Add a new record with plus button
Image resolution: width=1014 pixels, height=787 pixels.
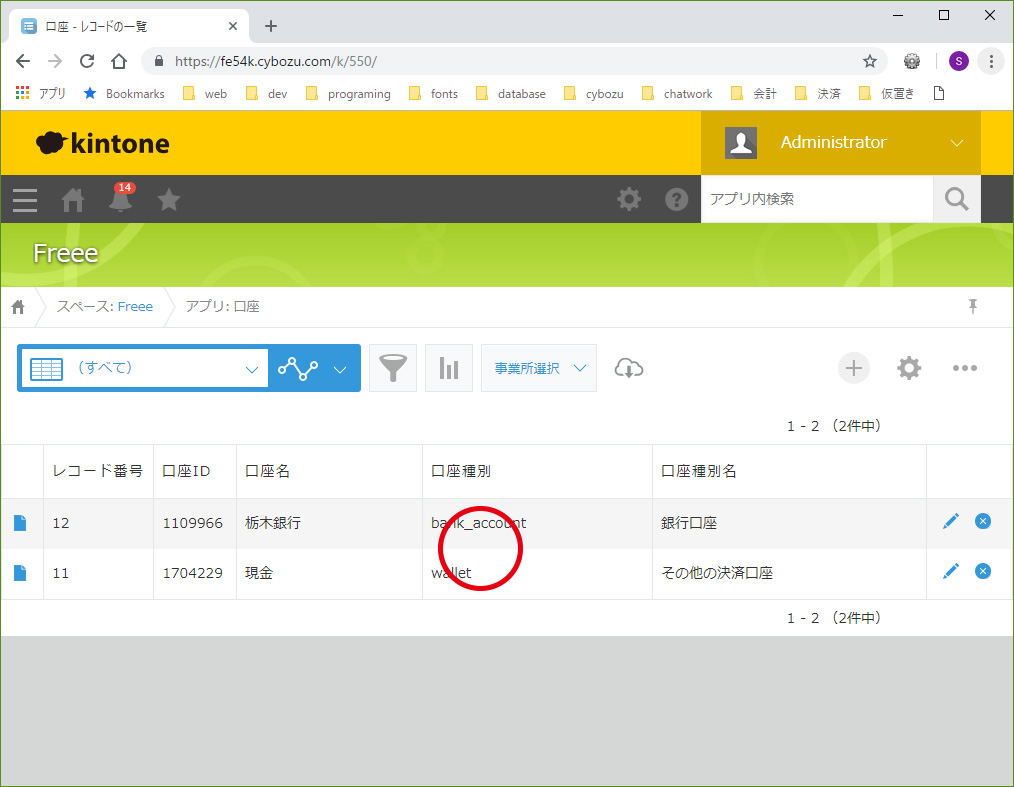[x=854, y=368]
